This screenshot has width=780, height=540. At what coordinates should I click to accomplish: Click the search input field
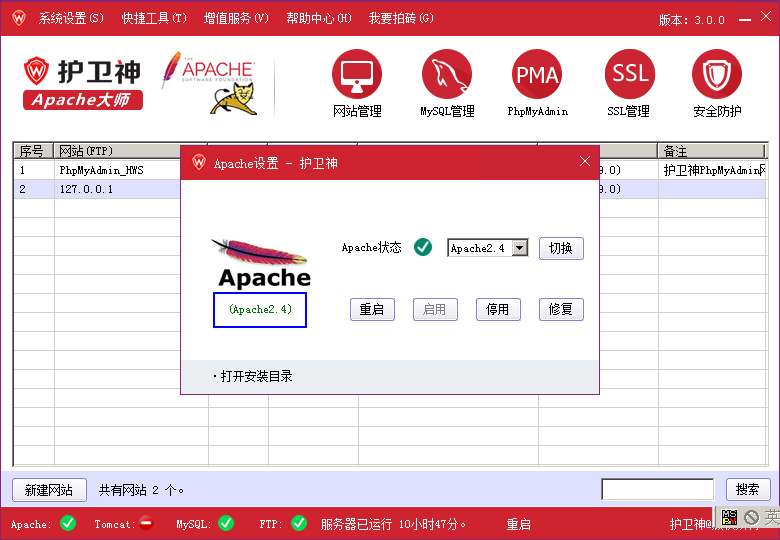coord(657,490)
